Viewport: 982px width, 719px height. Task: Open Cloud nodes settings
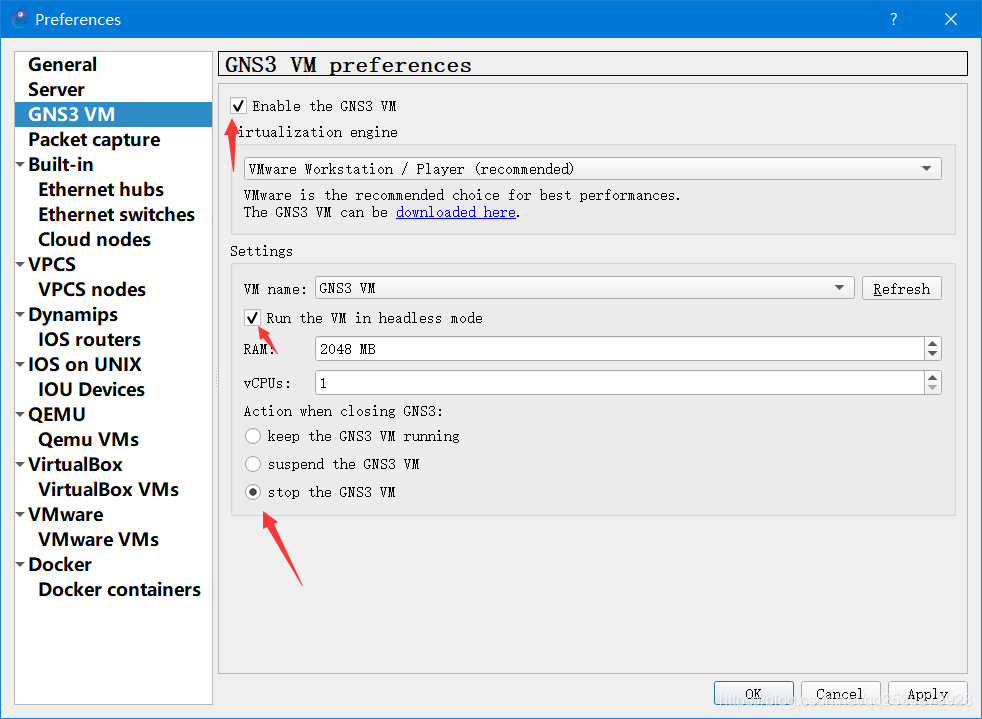click(95, 239)
